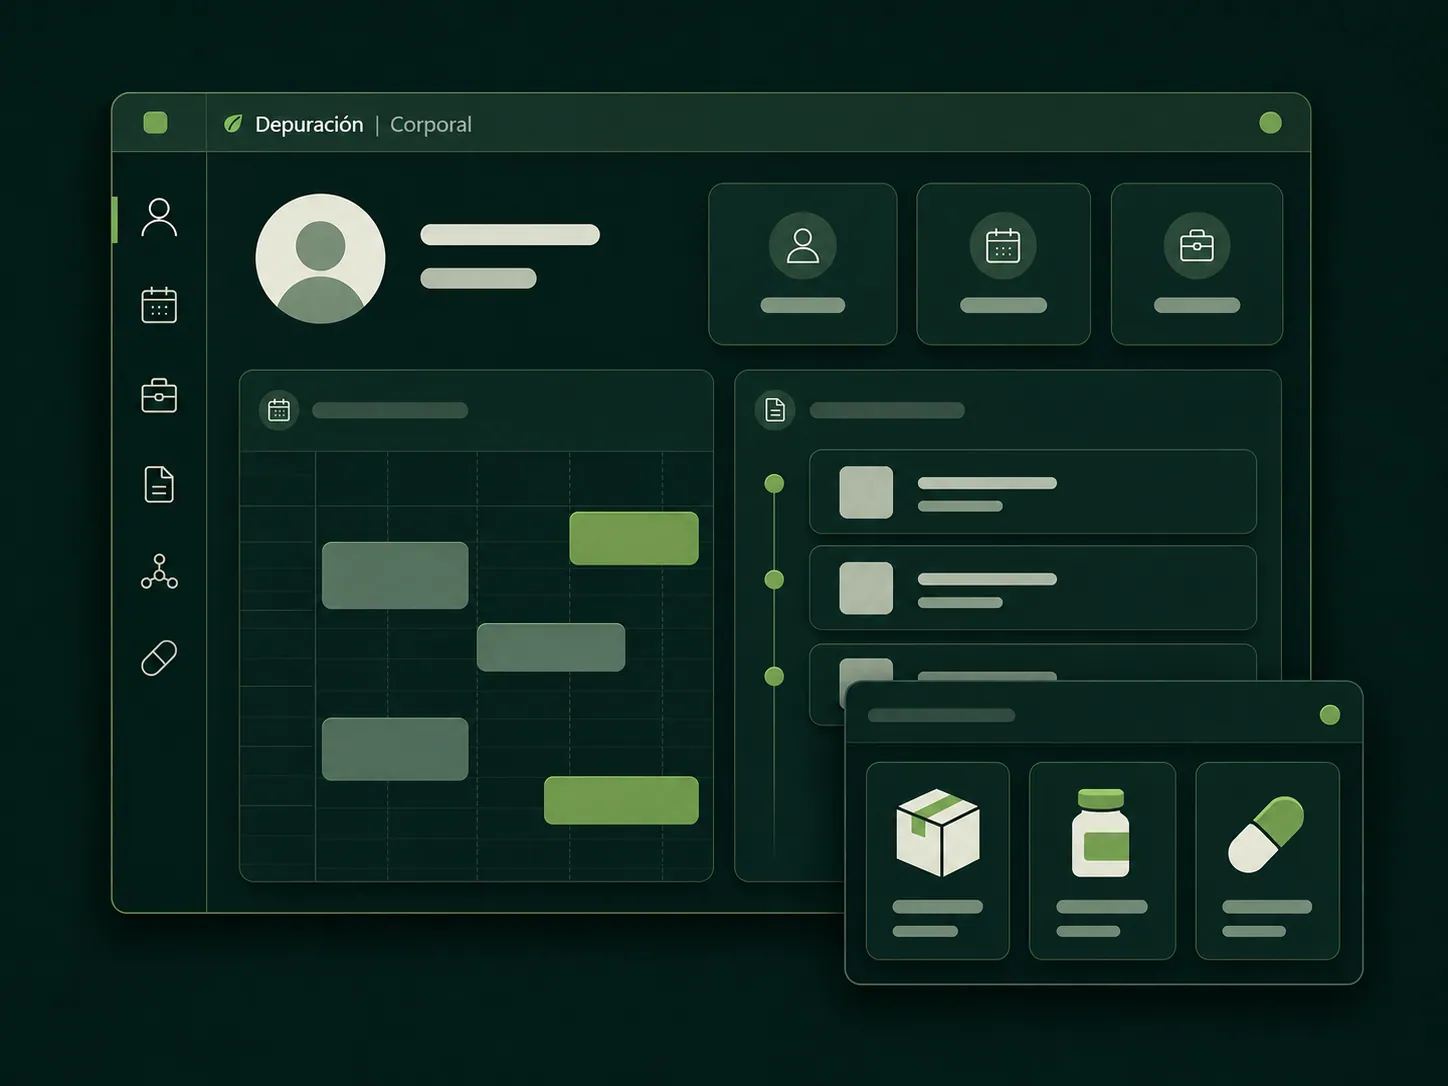Open the user card in top row

(803, 264)
